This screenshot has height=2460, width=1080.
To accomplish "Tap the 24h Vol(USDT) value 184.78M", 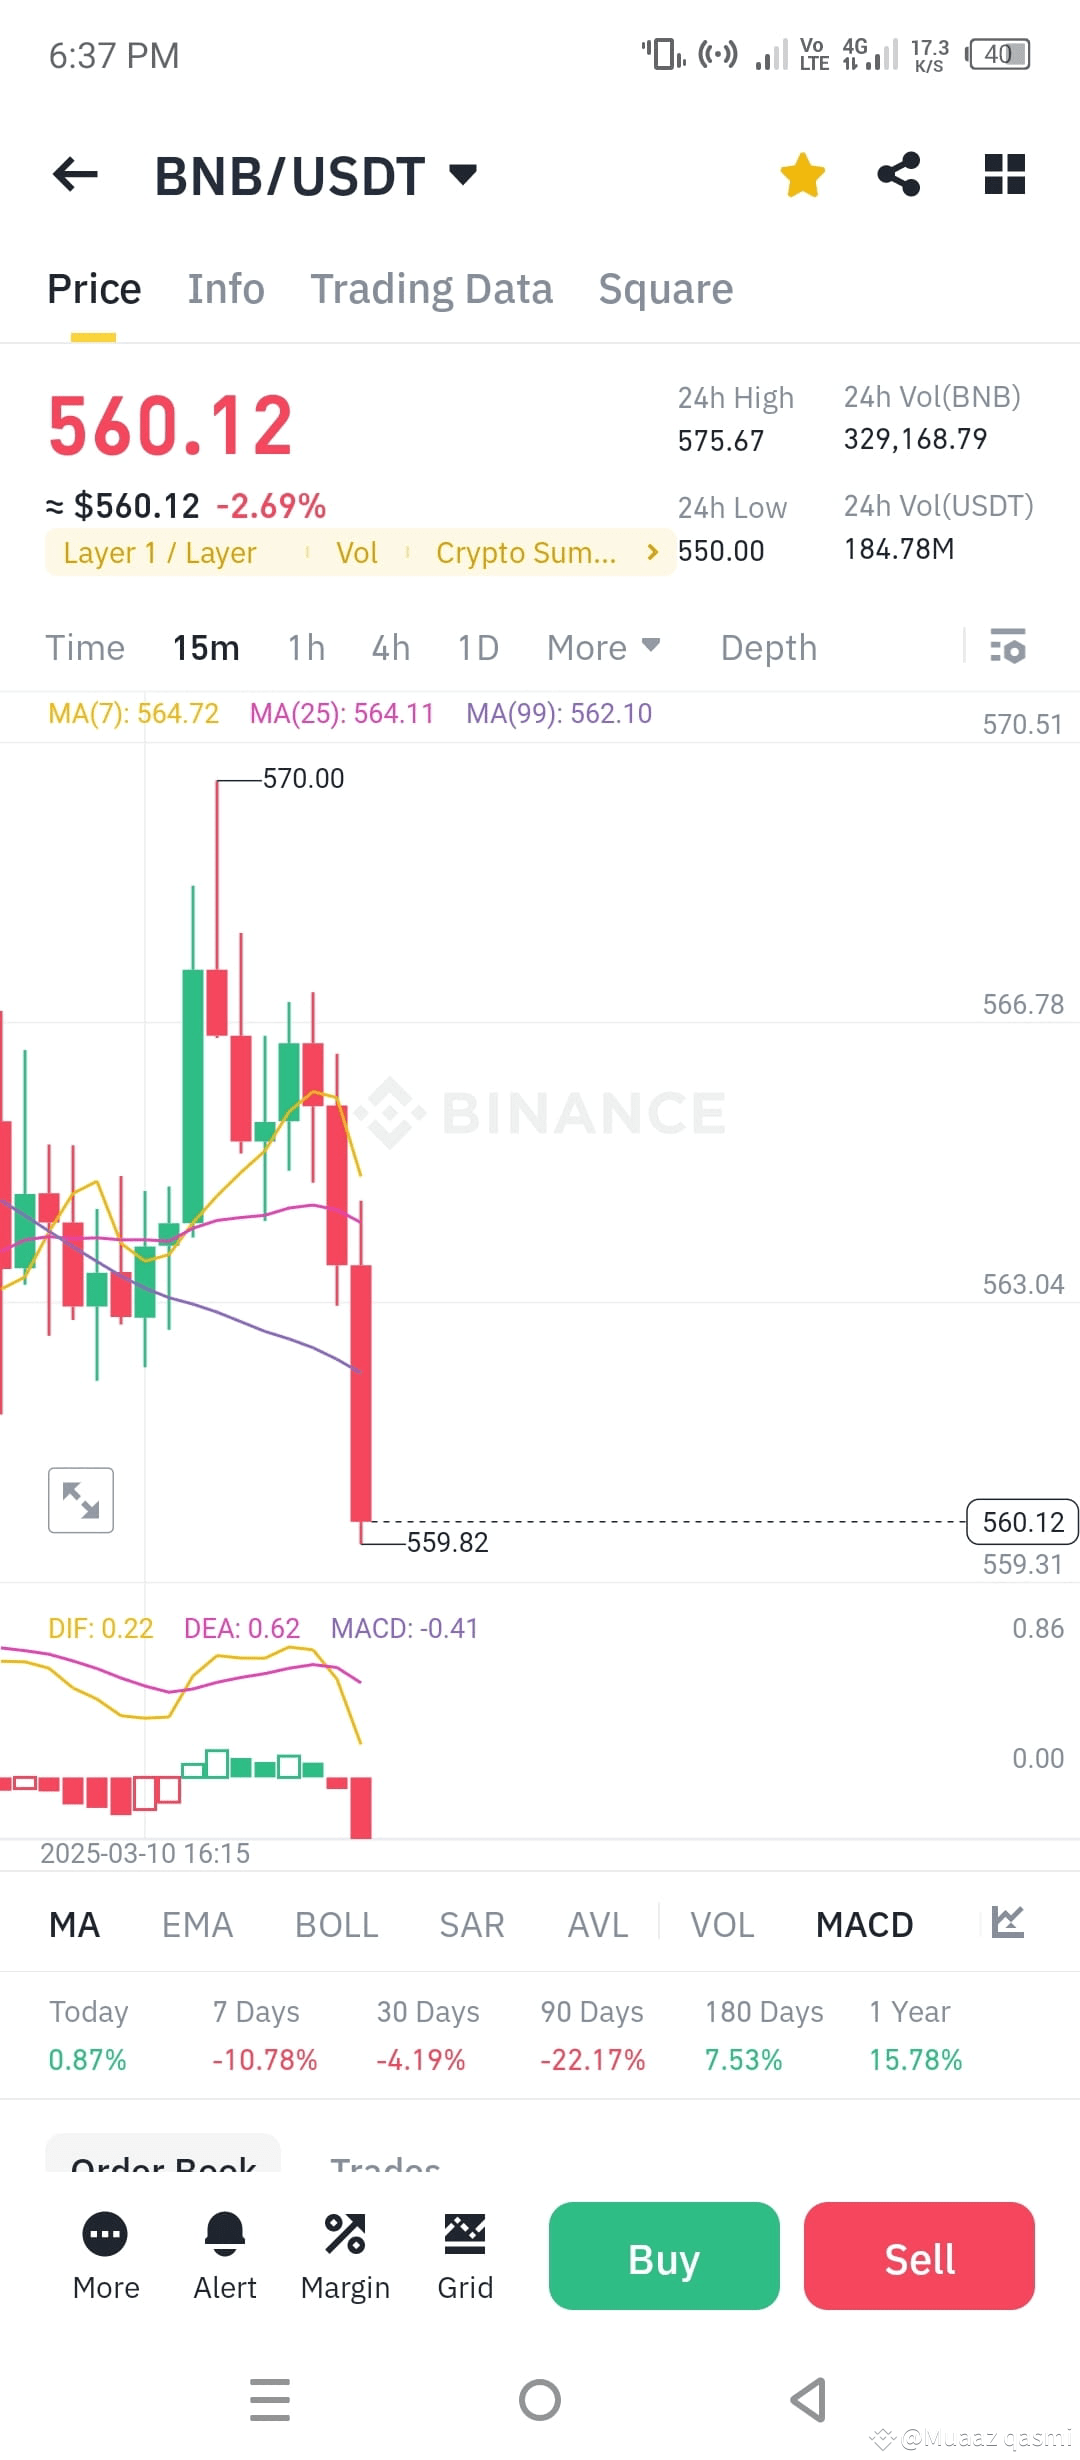I will tap(899, 549).
